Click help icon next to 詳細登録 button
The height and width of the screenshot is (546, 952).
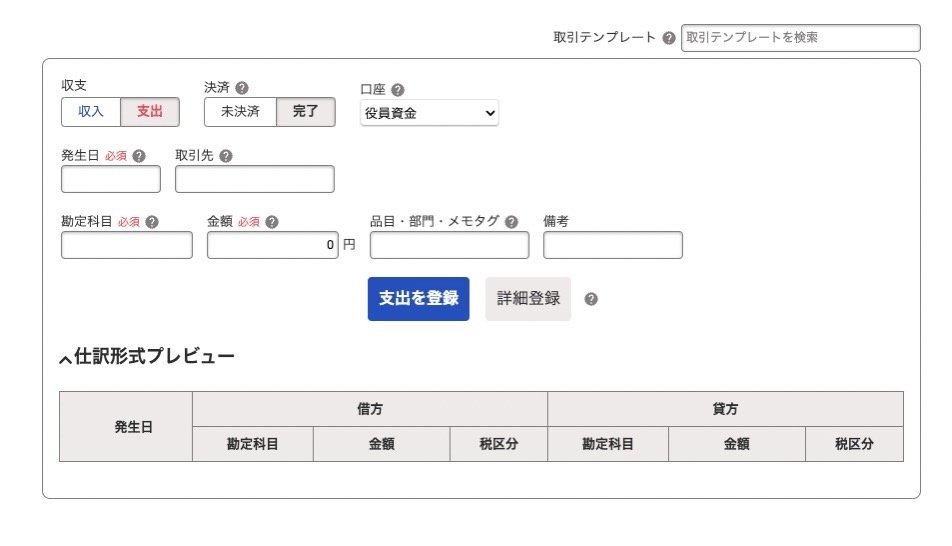[x=591, y=299]
